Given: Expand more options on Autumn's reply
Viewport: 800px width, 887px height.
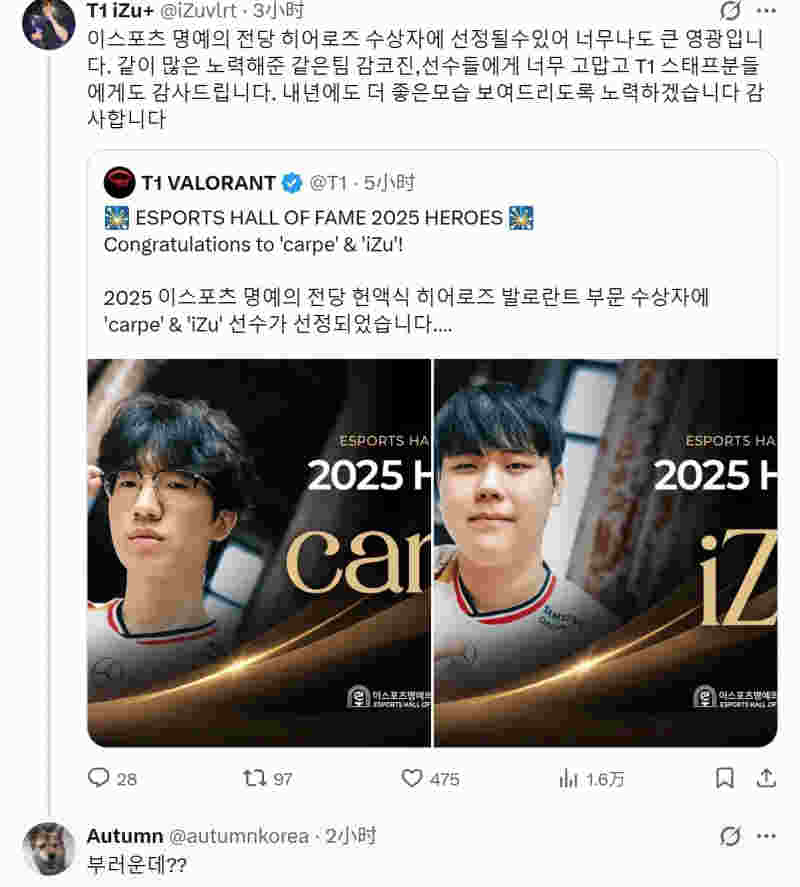Looking at the screenshot, I should (766, 836).
